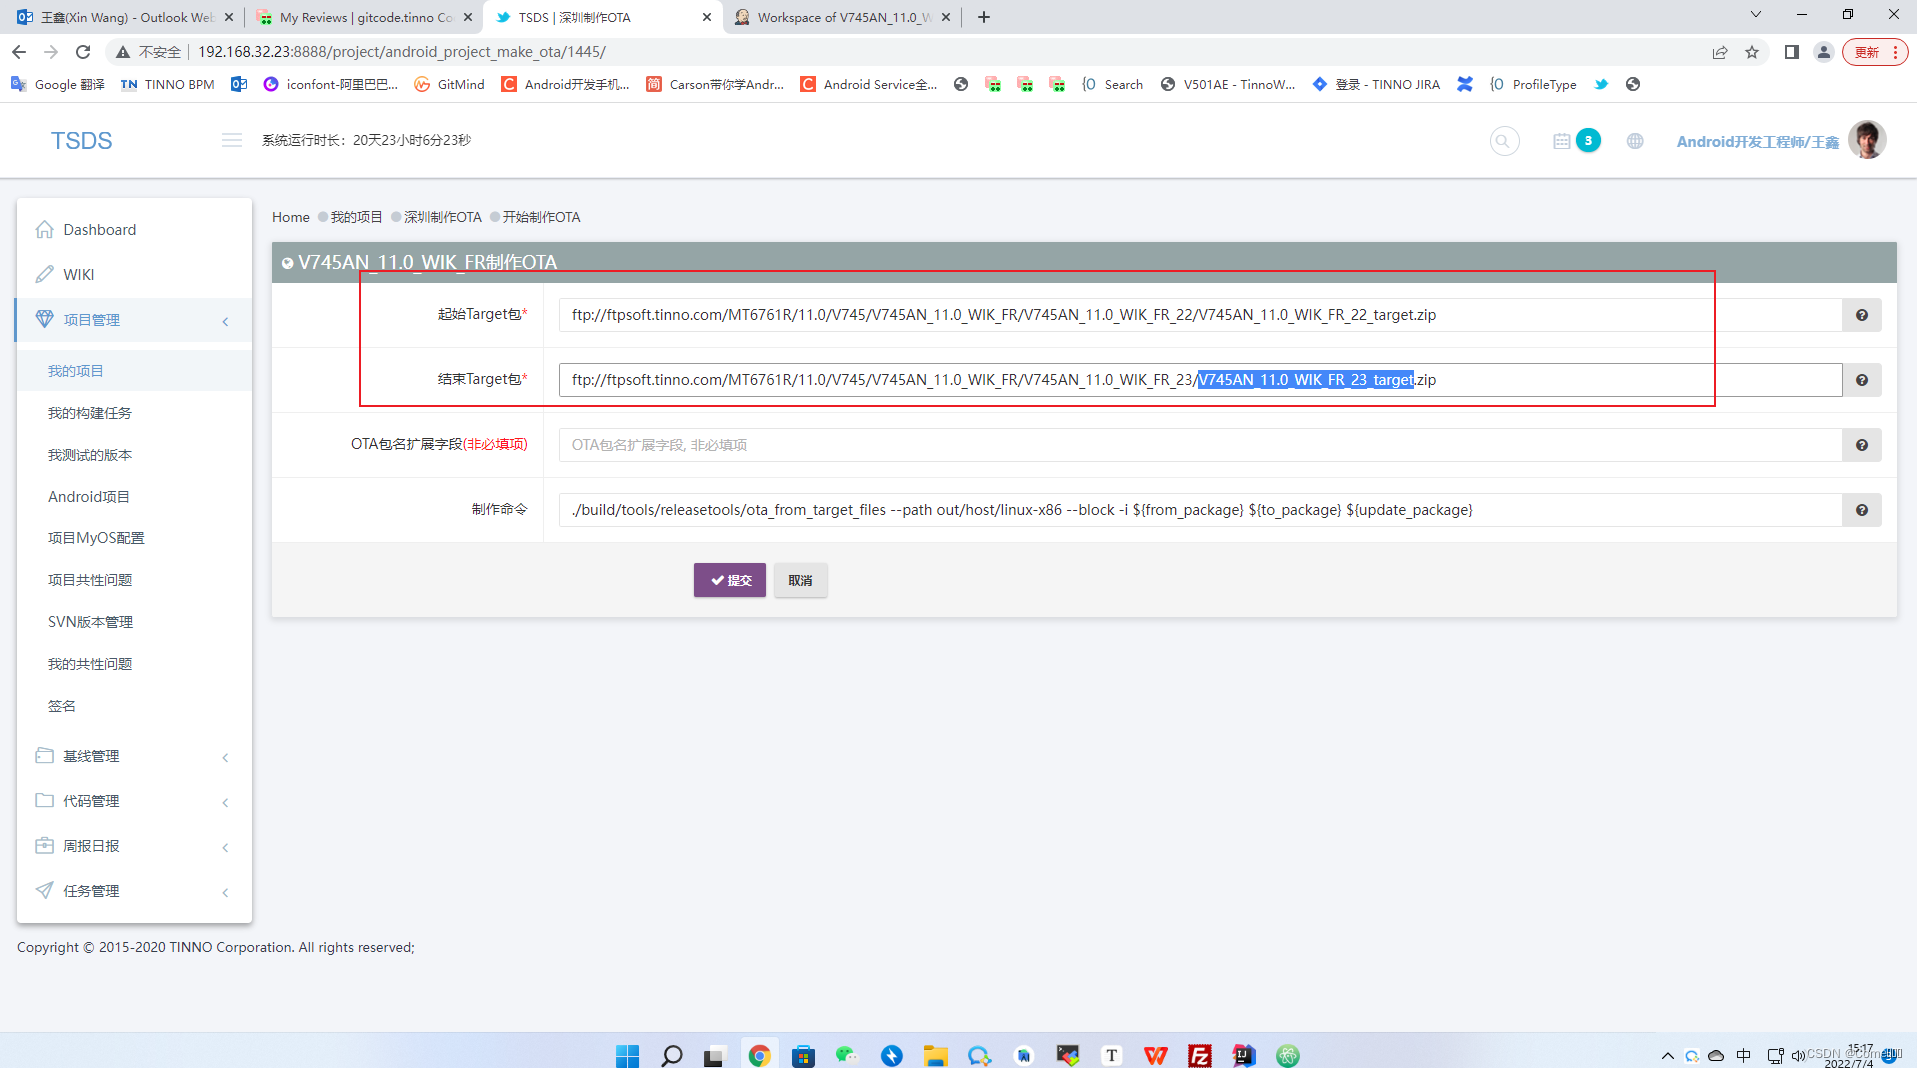The image size is (1917, 1068).
Task: Open the browser tab search chevron
Action: (1755, 15)
